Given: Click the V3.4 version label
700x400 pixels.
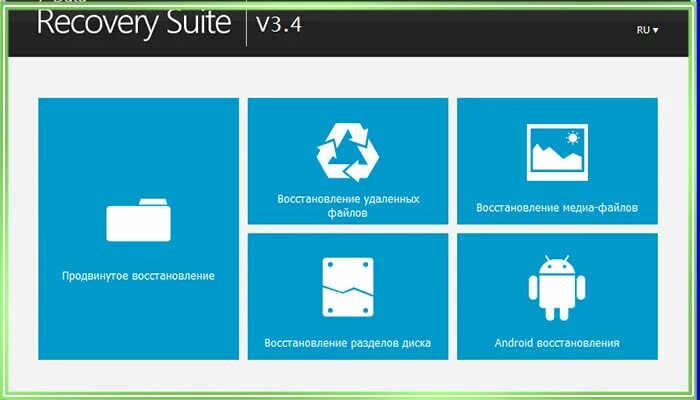Looking at the screenshot, I should 279,25.
